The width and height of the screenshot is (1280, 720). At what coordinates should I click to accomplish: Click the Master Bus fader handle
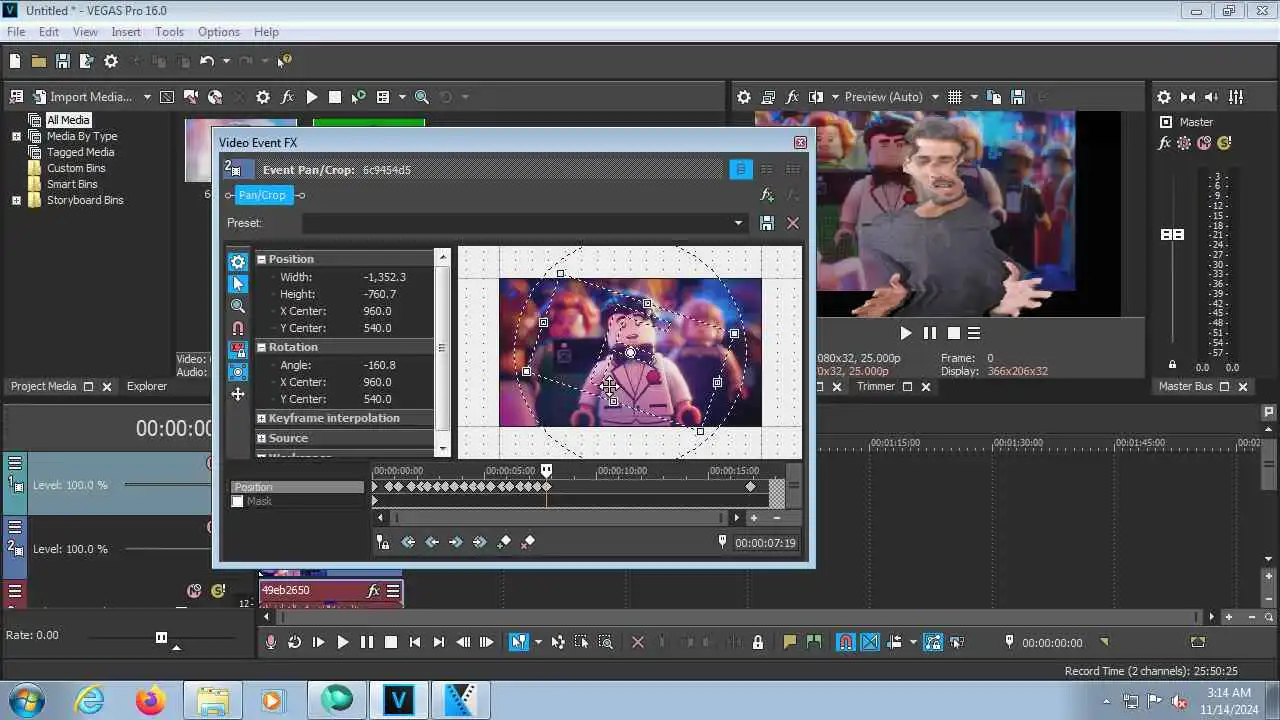[1172, 234]
